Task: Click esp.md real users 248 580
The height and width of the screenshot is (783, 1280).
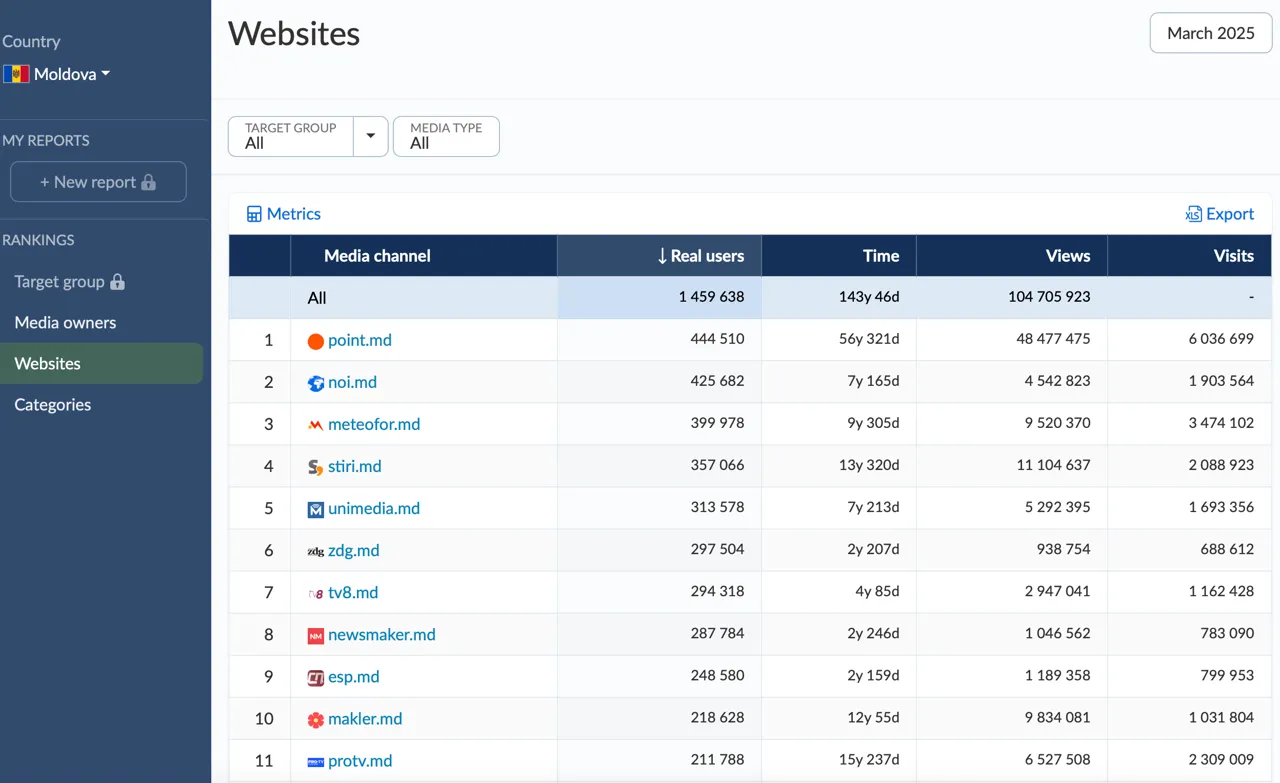Action: [717, 675]
